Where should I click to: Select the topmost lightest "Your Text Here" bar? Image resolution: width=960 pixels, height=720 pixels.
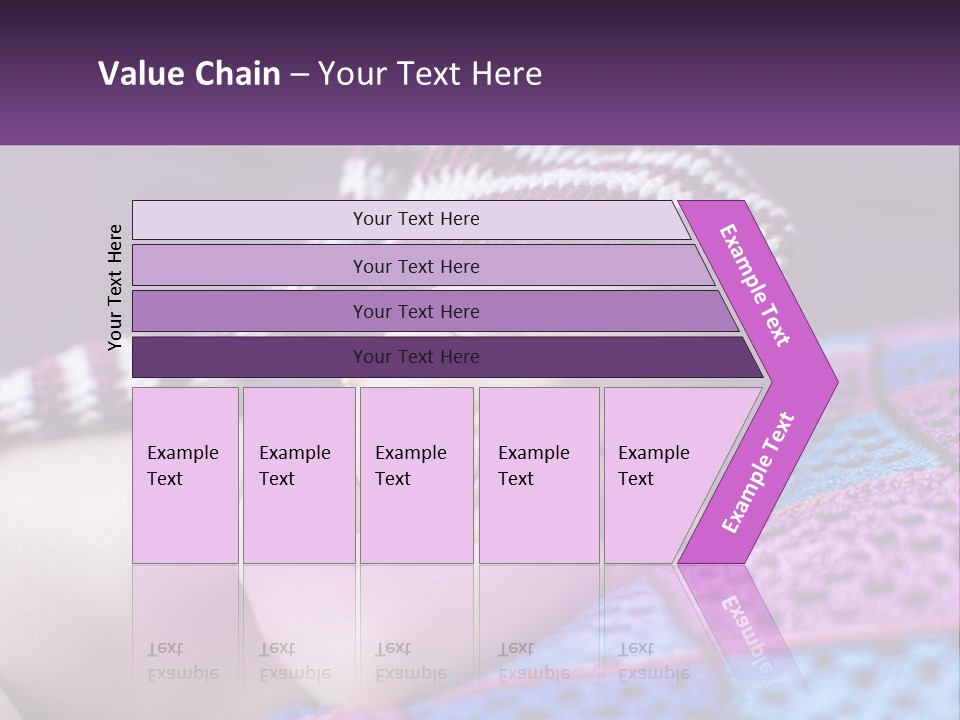[415, 219]
